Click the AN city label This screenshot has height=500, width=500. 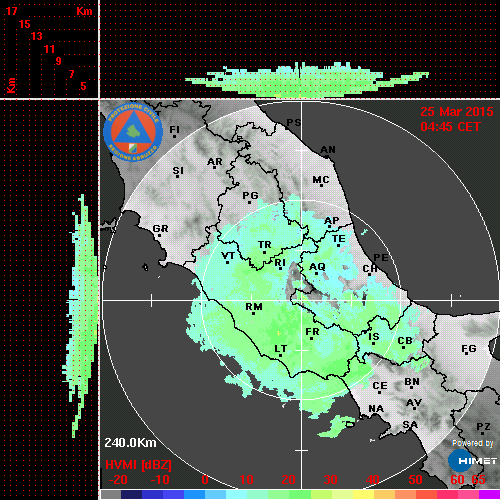coord(328,150)
